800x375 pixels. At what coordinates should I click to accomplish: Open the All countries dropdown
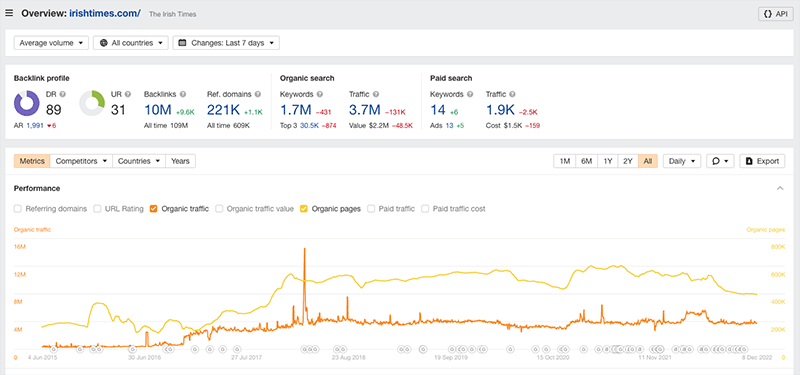(x=131, y=43)
